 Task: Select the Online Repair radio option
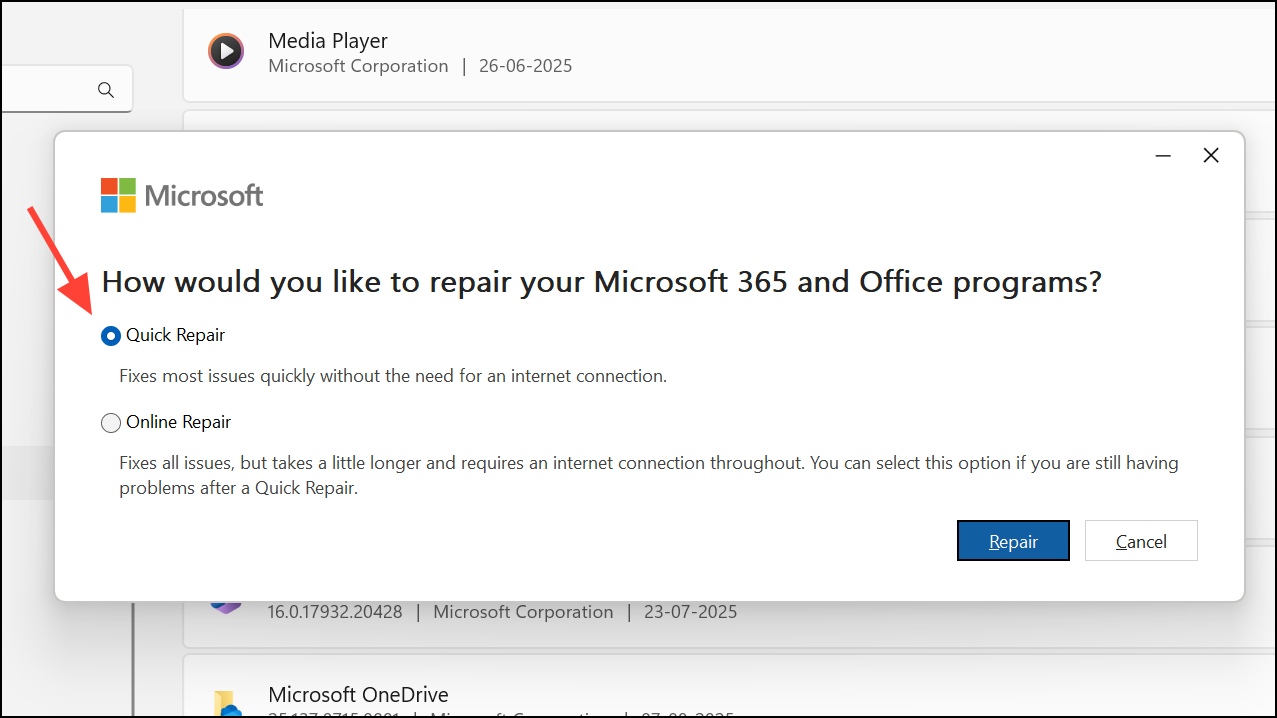coord(111,423)
